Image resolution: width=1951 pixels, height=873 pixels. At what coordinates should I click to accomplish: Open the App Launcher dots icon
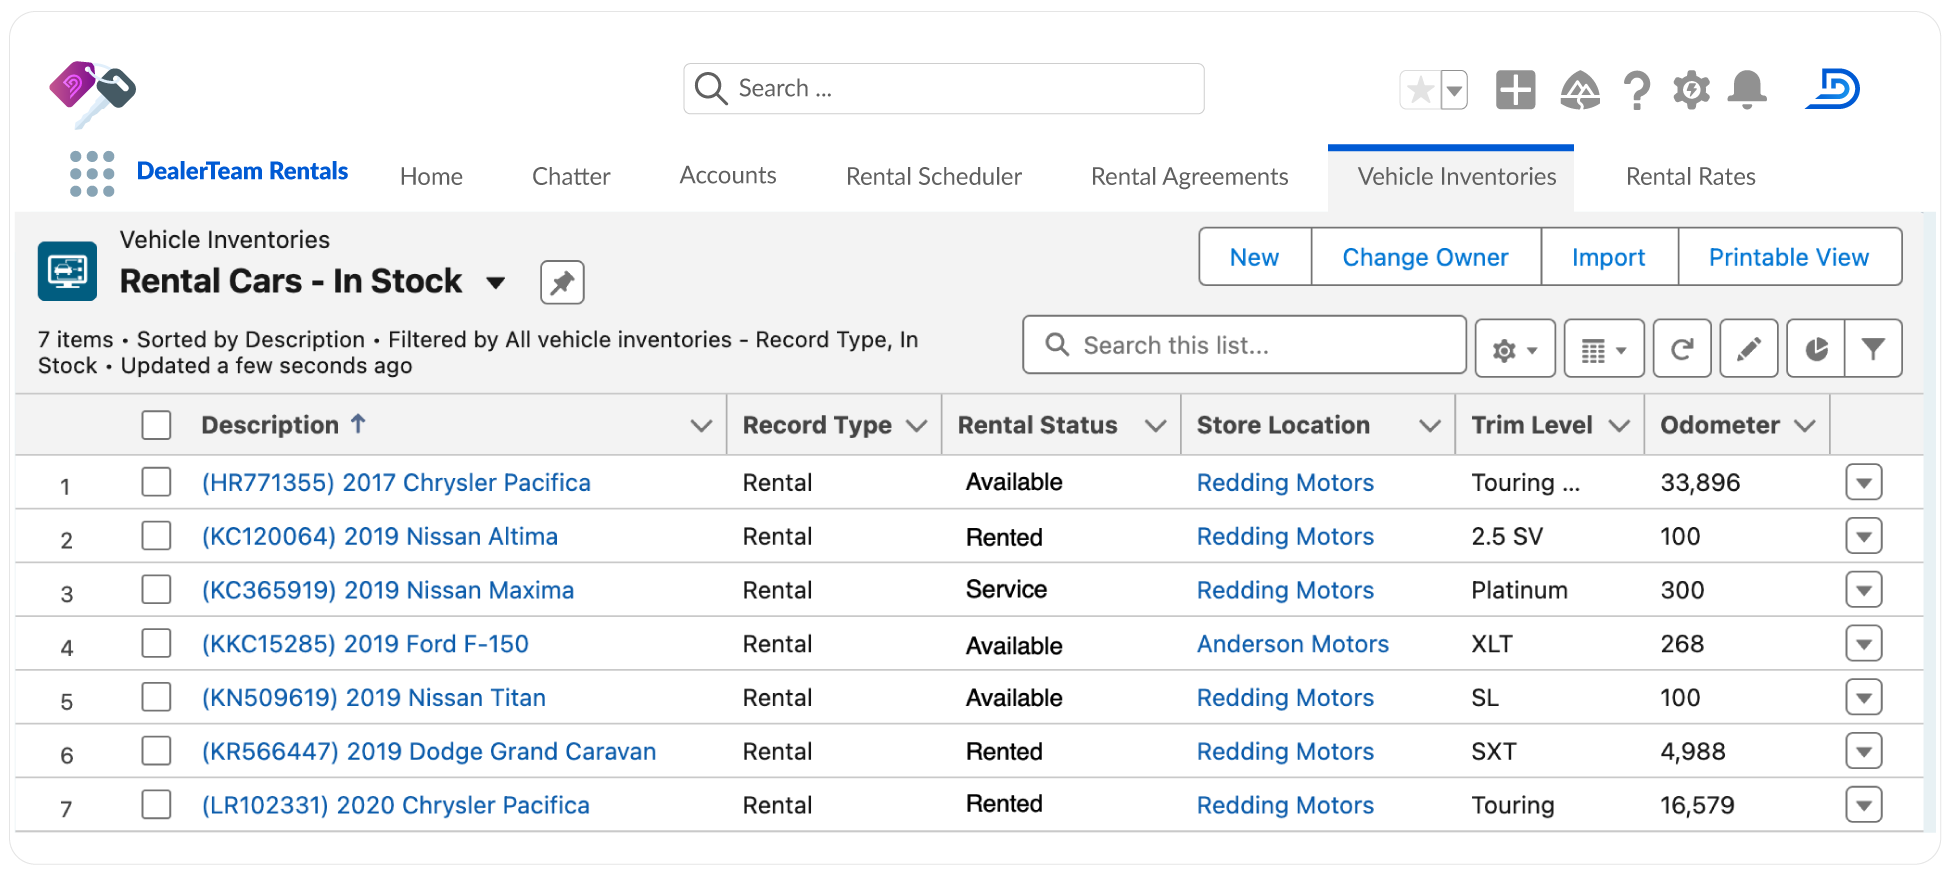tap(92, 174)
